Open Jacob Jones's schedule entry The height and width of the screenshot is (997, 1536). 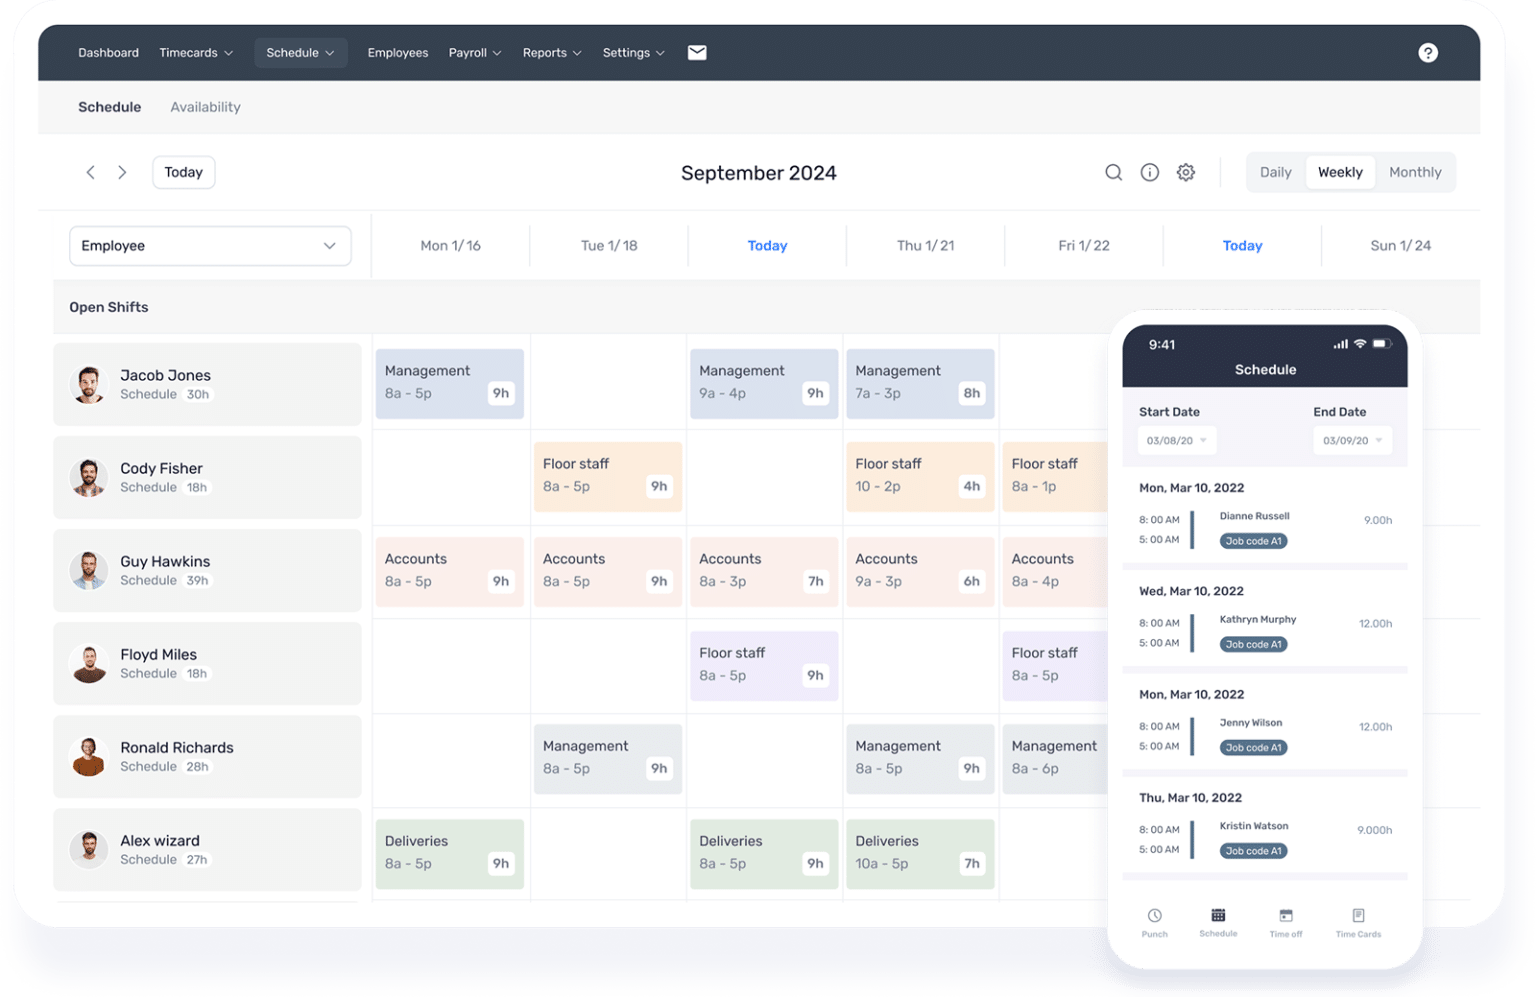click(207, 384)
